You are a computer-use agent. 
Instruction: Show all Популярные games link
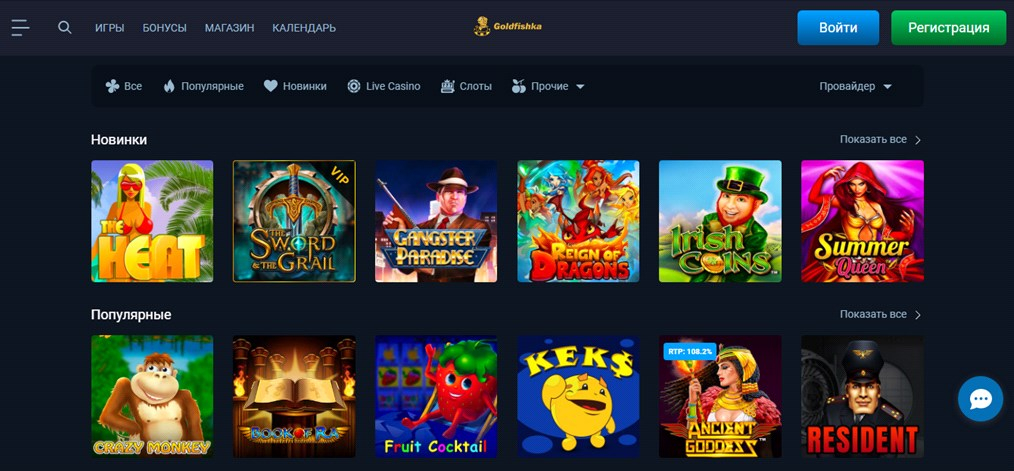click(x=880, y=314)
